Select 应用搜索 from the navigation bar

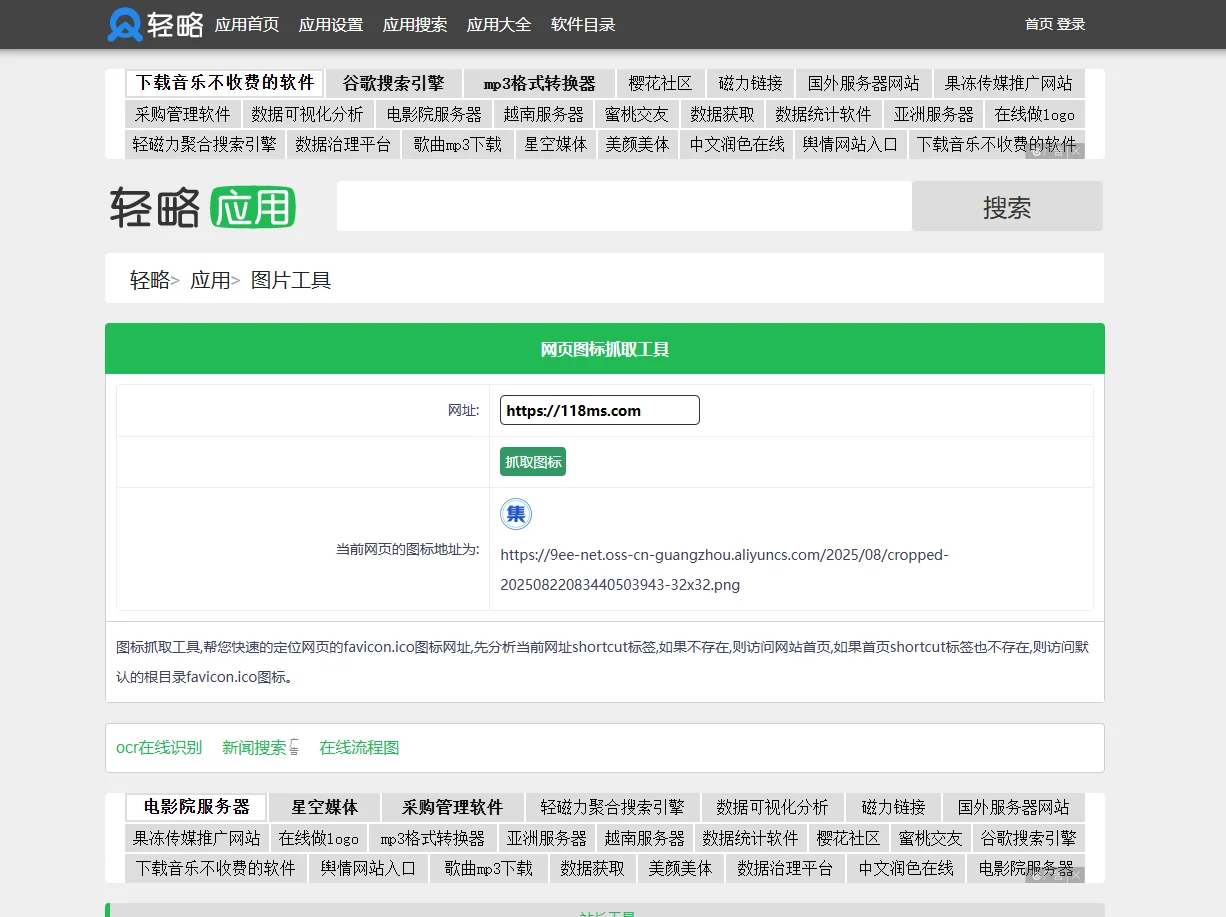pyautogui.click(x=415, y=24)
